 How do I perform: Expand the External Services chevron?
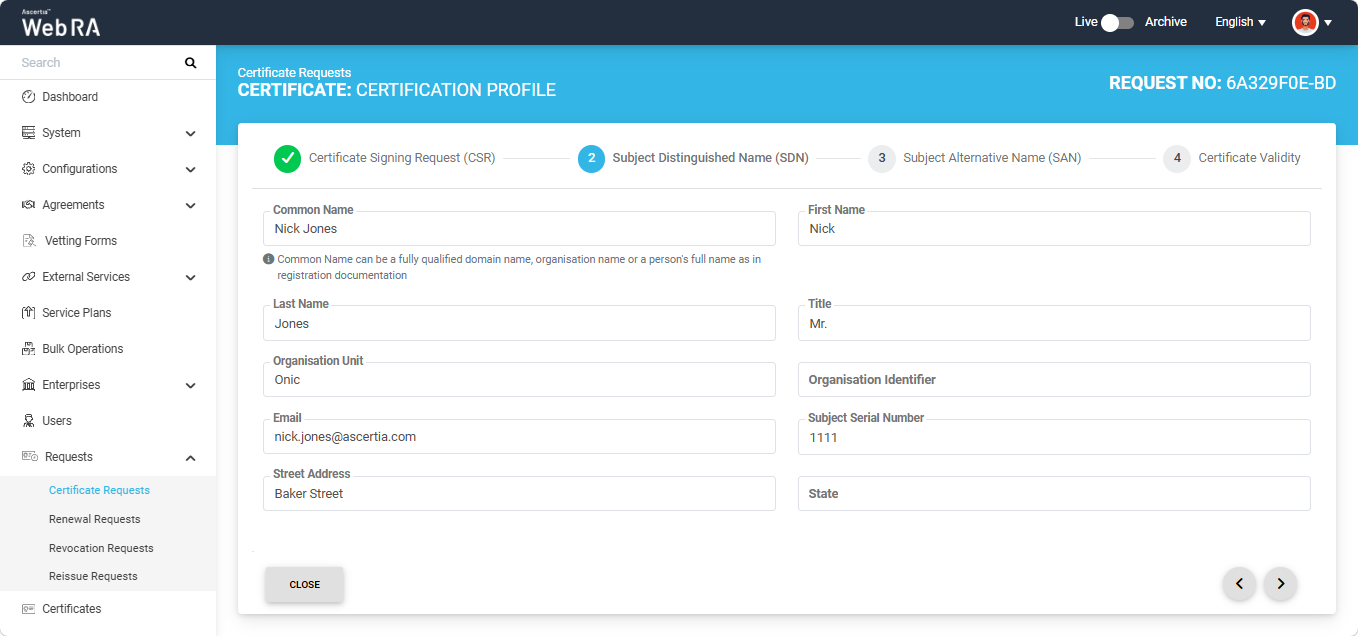point(191,278)
